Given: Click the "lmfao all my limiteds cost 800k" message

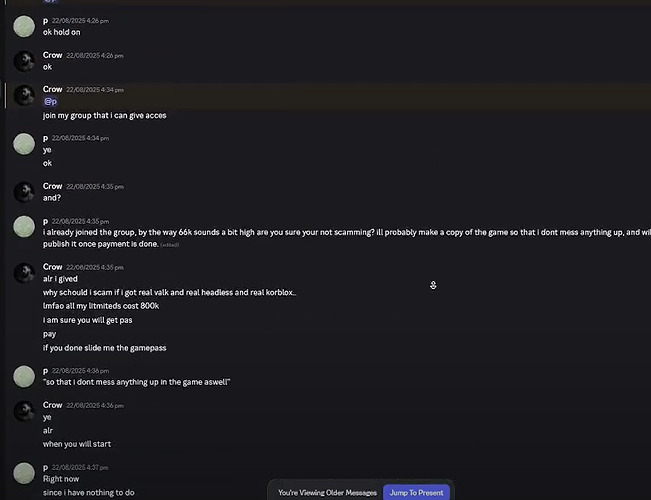Looking at the screenshot, I should [x=100, y=306].
